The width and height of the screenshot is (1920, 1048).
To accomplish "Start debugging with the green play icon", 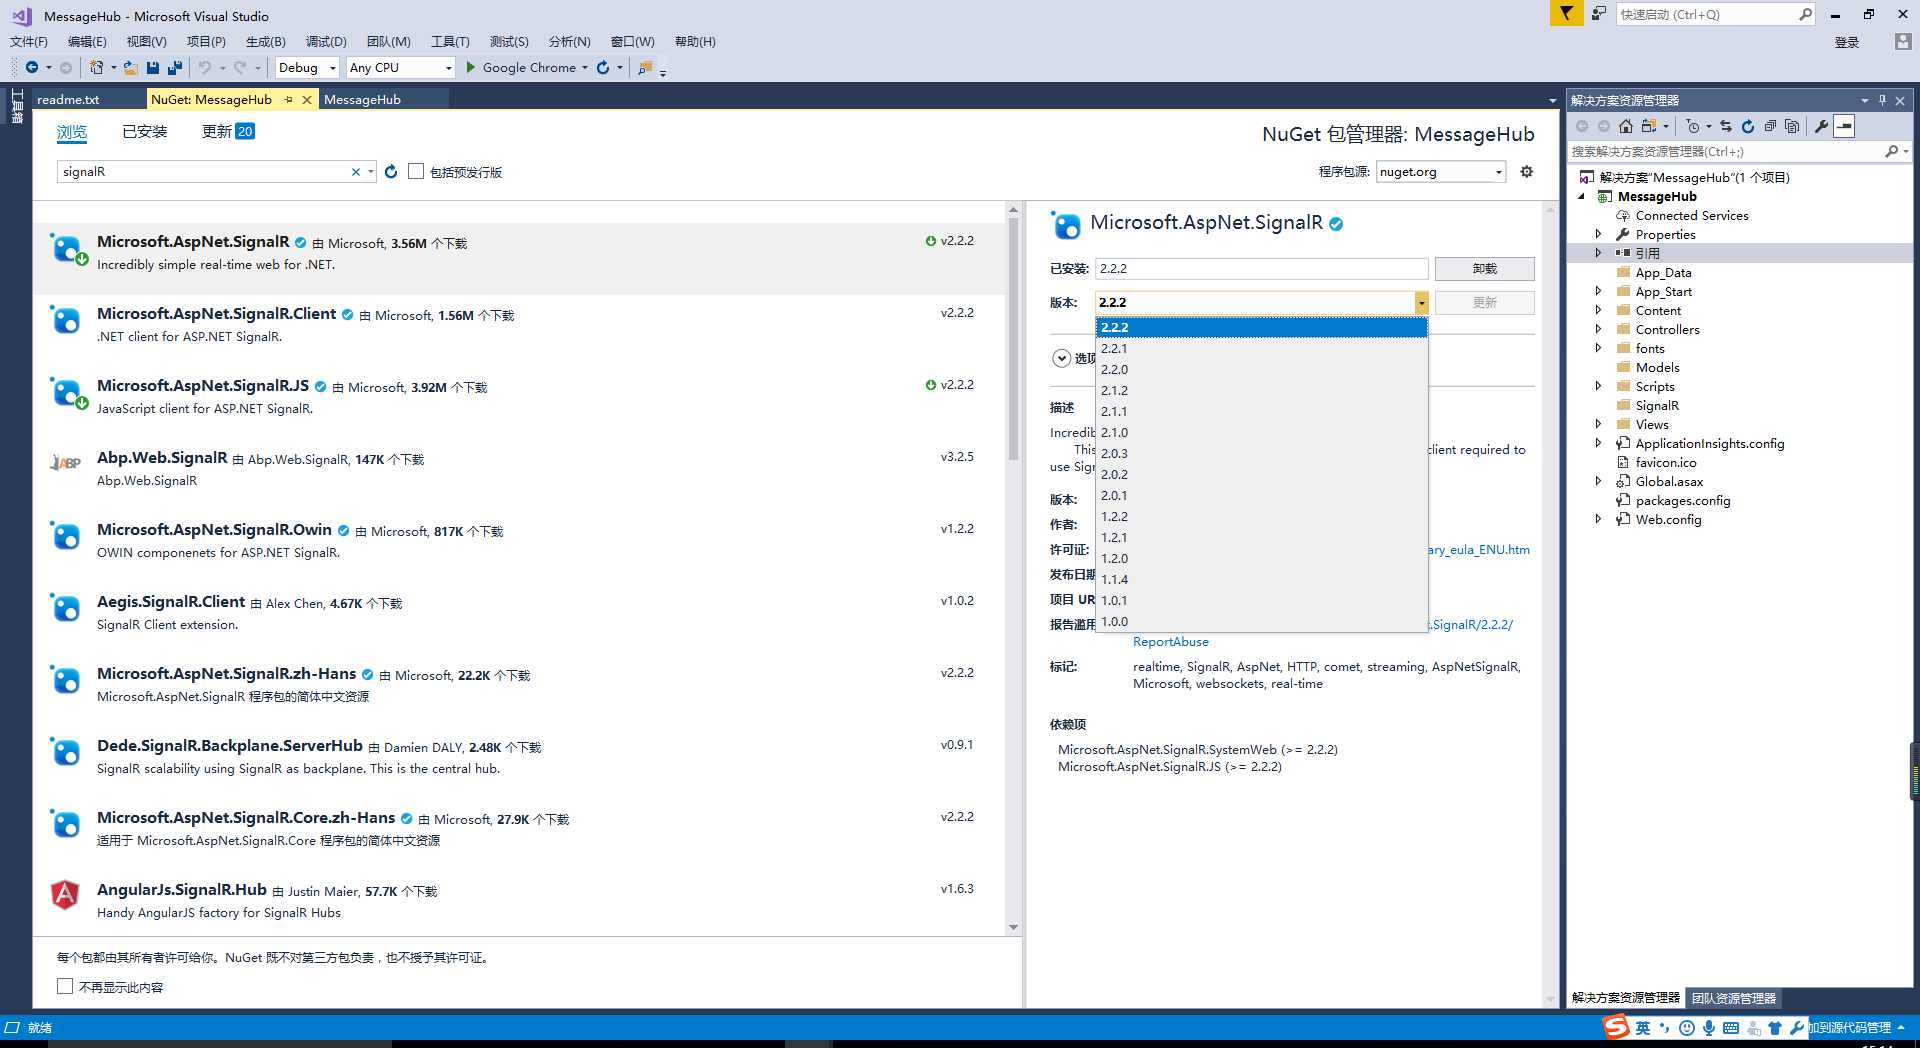I will (x=470, y=67).
